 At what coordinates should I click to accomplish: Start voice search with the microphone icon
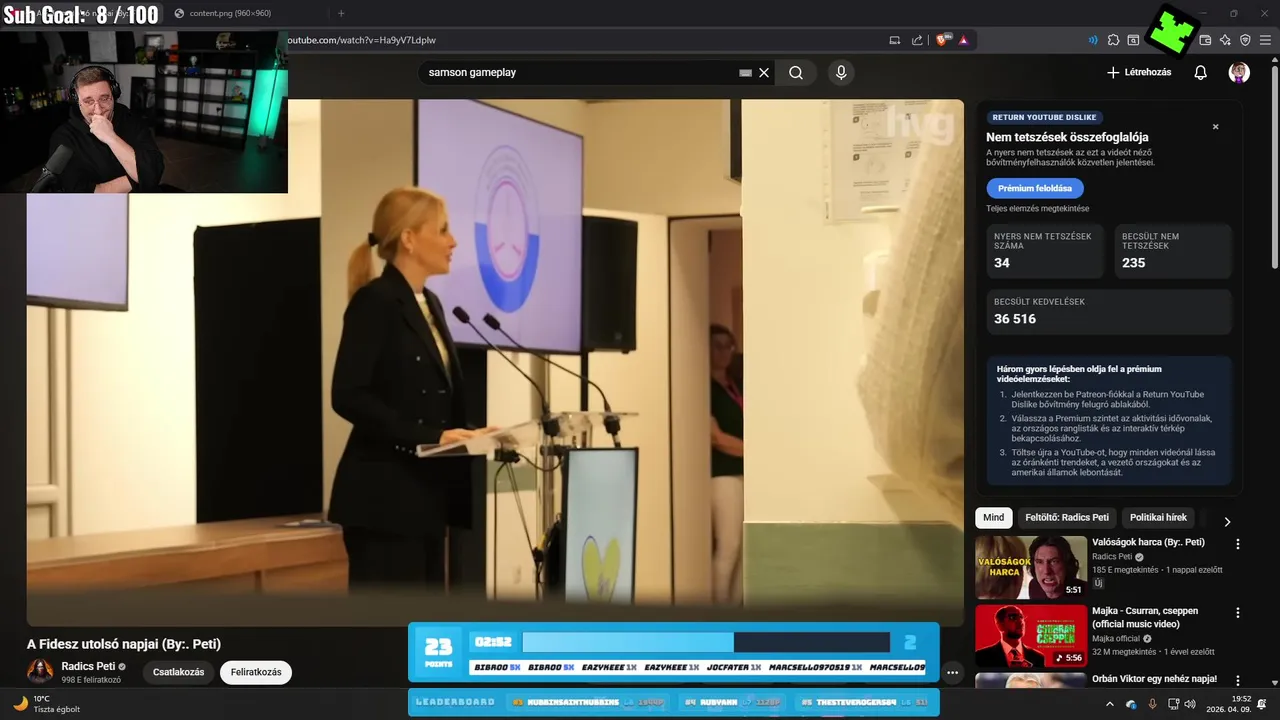point(841,73)
